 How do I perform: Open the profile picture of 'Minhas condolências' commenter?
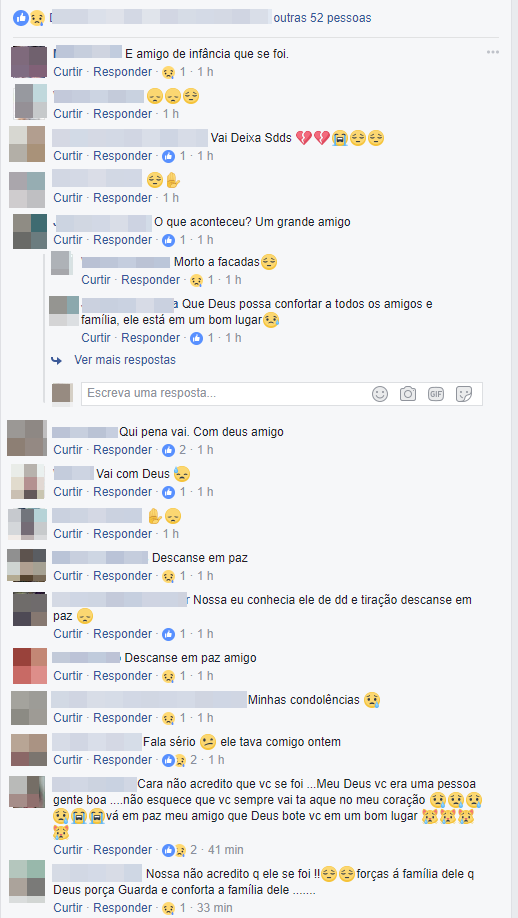point(29,708)
